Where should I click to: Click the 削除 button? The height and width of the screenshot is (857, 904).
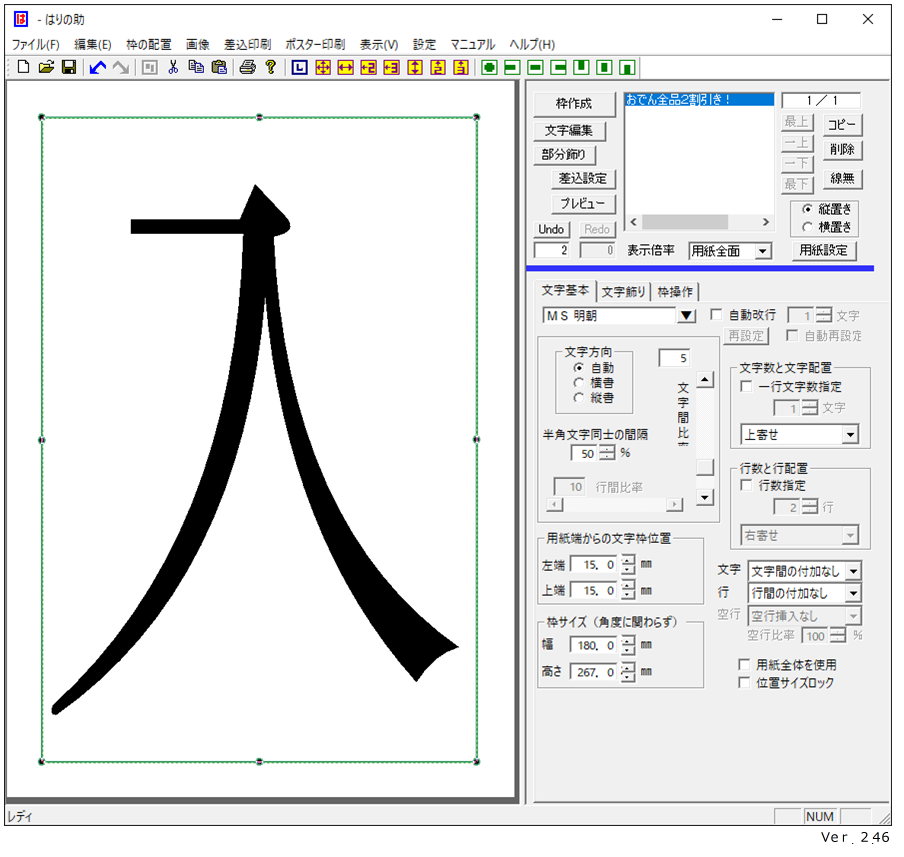click(x=842, y=150)
